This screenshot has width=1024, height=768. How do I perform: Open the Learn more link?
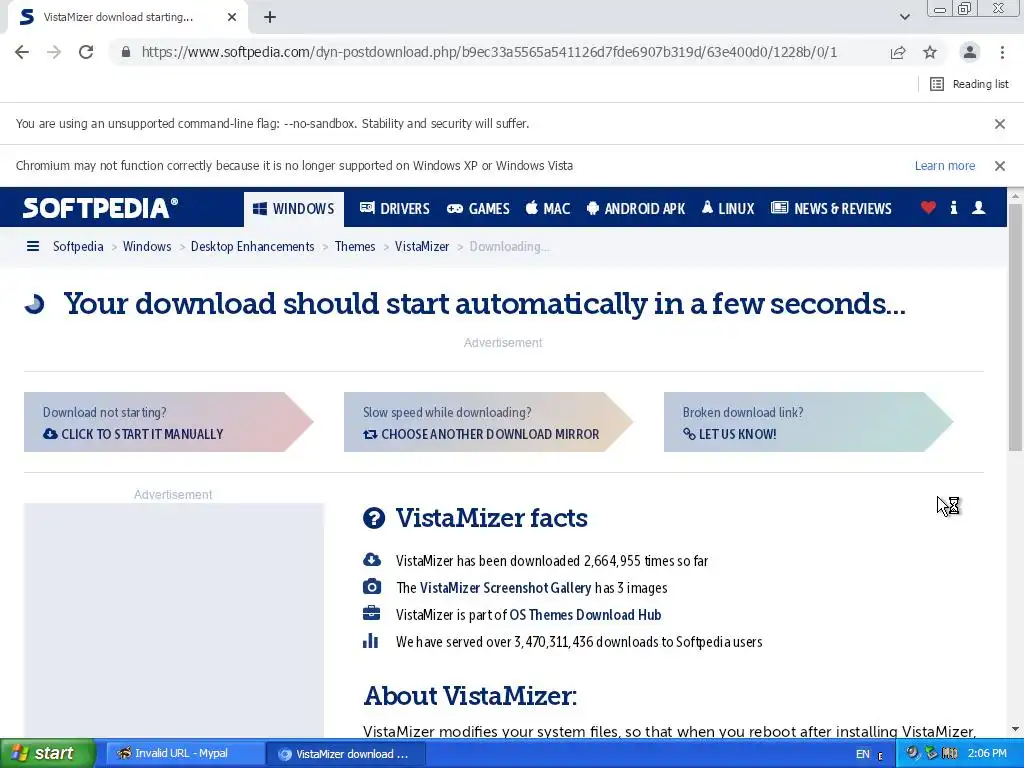tap(944, 166)
